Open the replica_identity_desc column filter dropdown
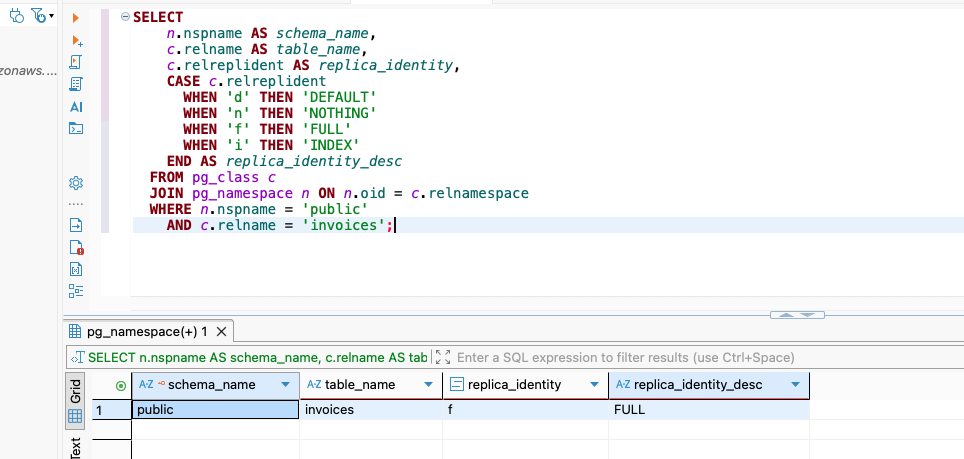The image size is (964, 459). (796, 385)
